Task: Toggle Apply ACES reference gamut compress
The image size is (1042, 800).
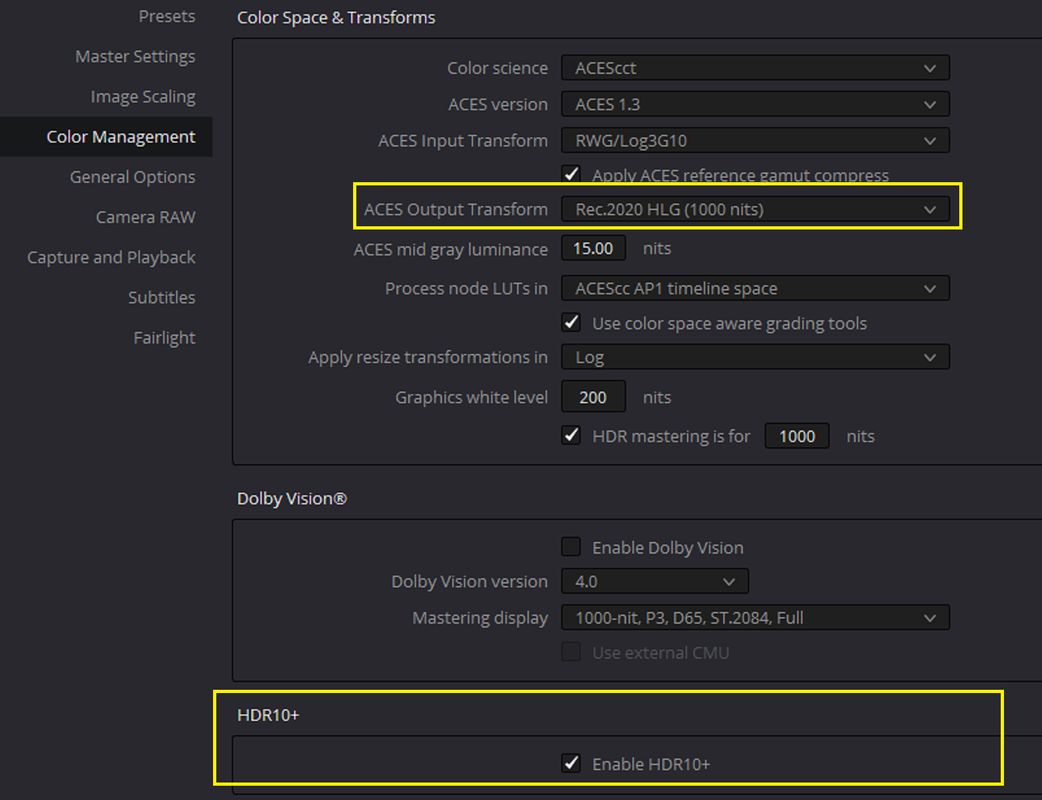Action: point(571,175)
